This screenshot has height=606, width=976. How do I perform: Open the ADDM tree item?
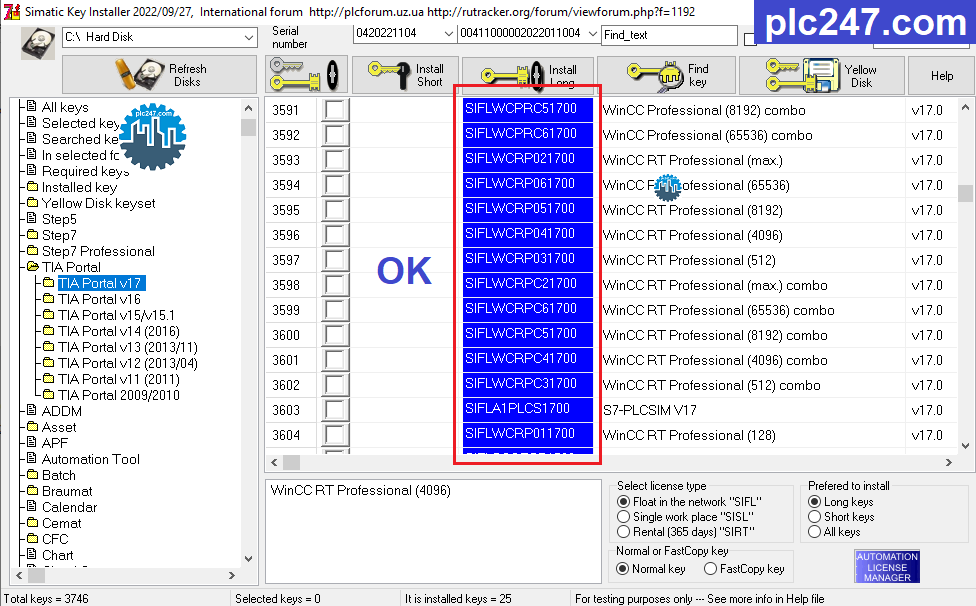tap(62, 411)
